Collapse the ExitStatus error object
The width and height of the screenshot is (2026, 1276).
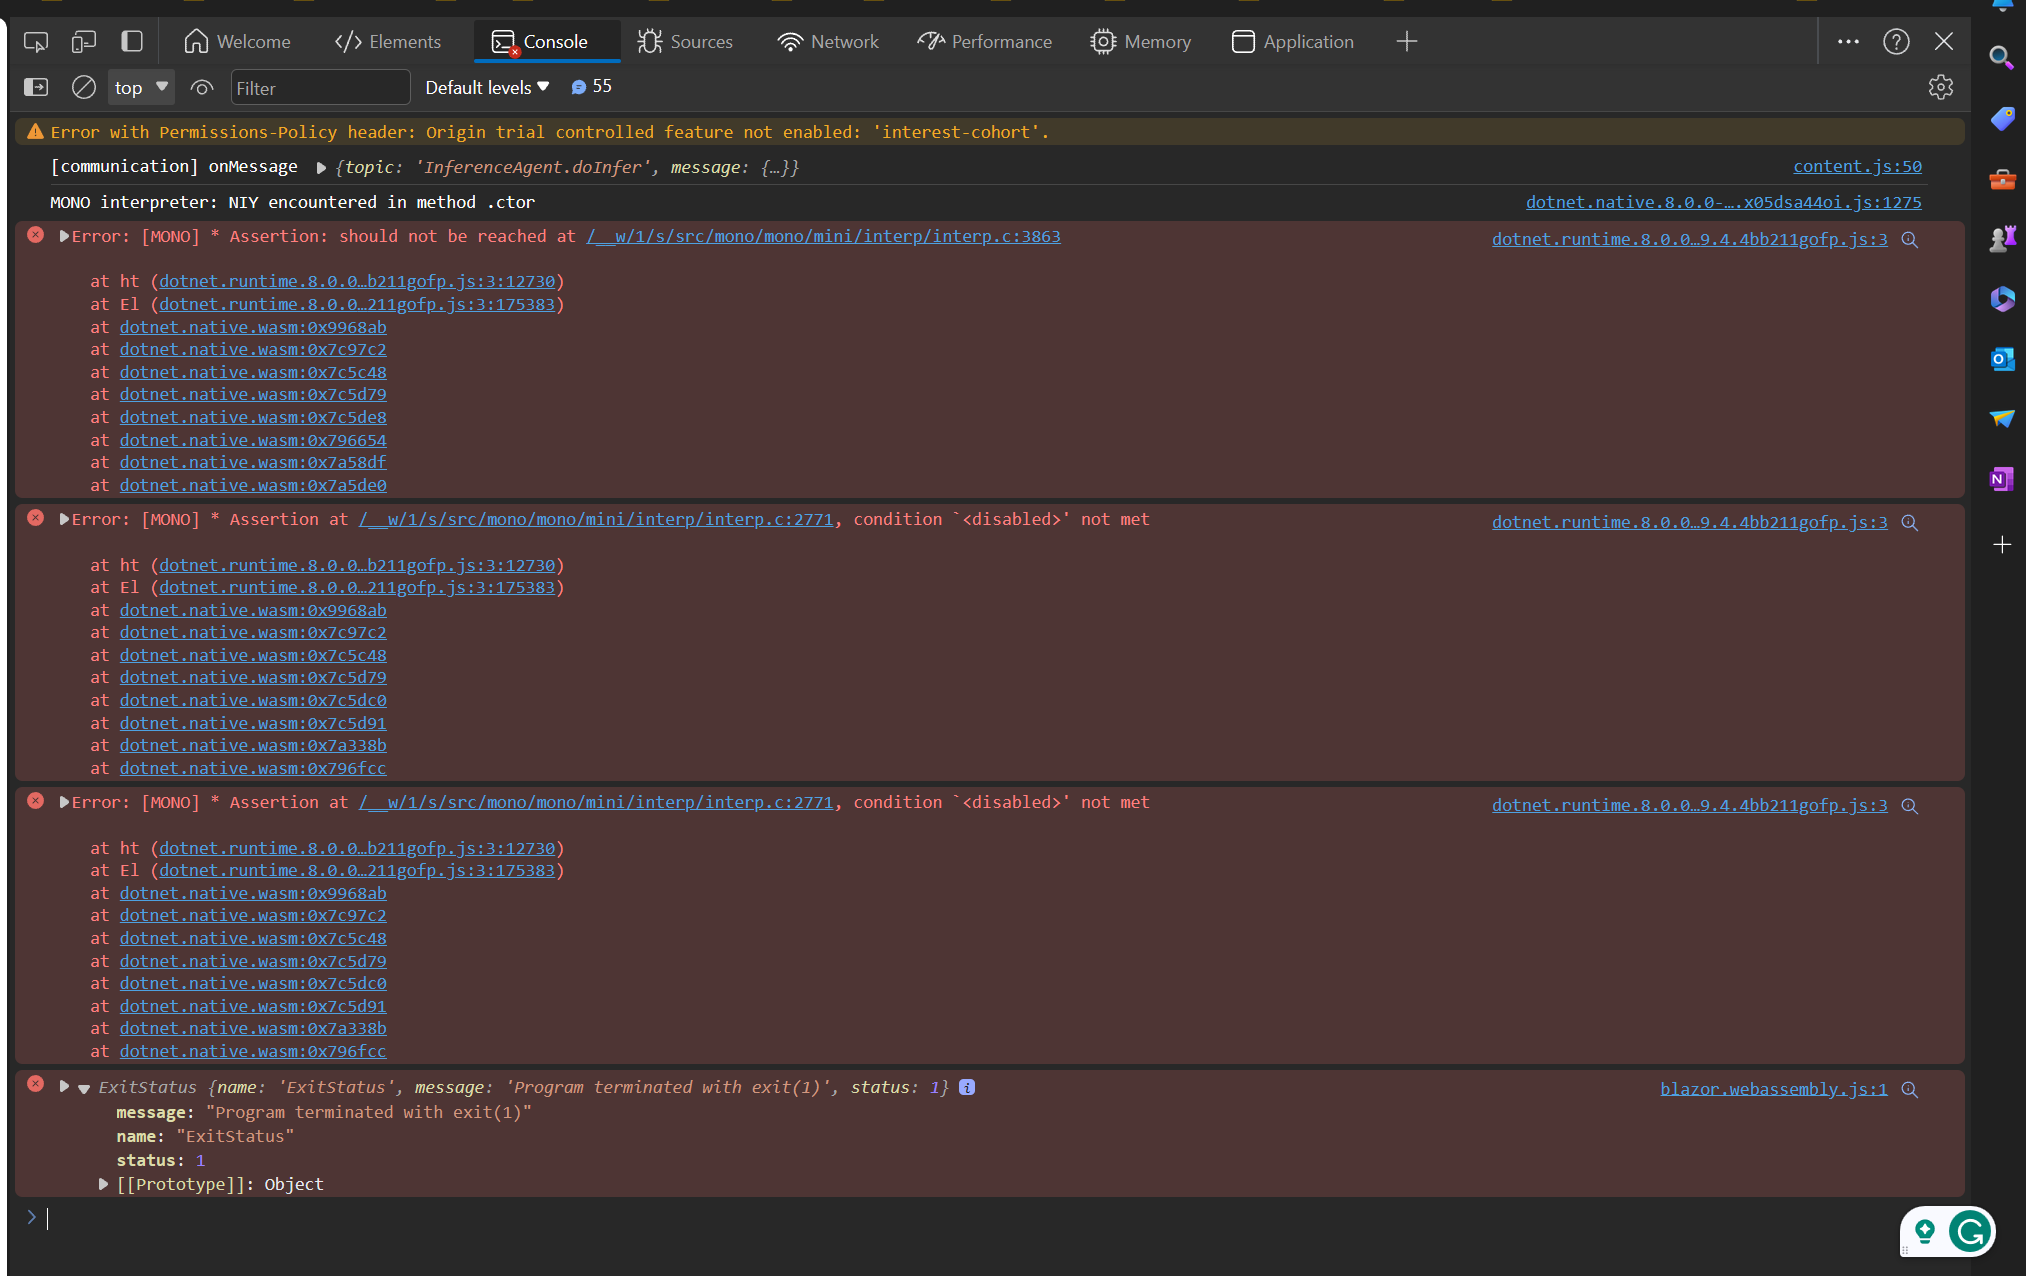click(83, 1087)
